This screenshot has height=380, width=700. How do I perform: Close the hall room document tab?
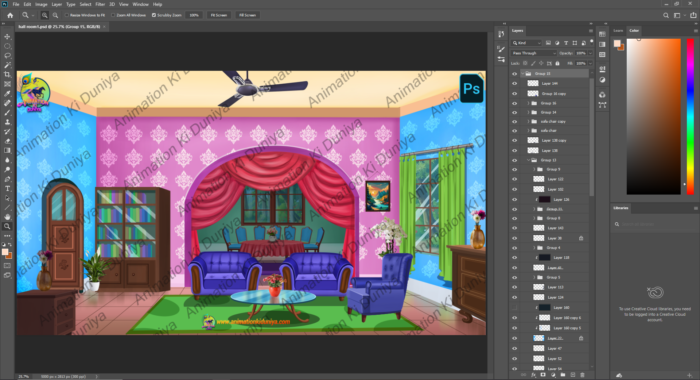click(x=104, y=27)
